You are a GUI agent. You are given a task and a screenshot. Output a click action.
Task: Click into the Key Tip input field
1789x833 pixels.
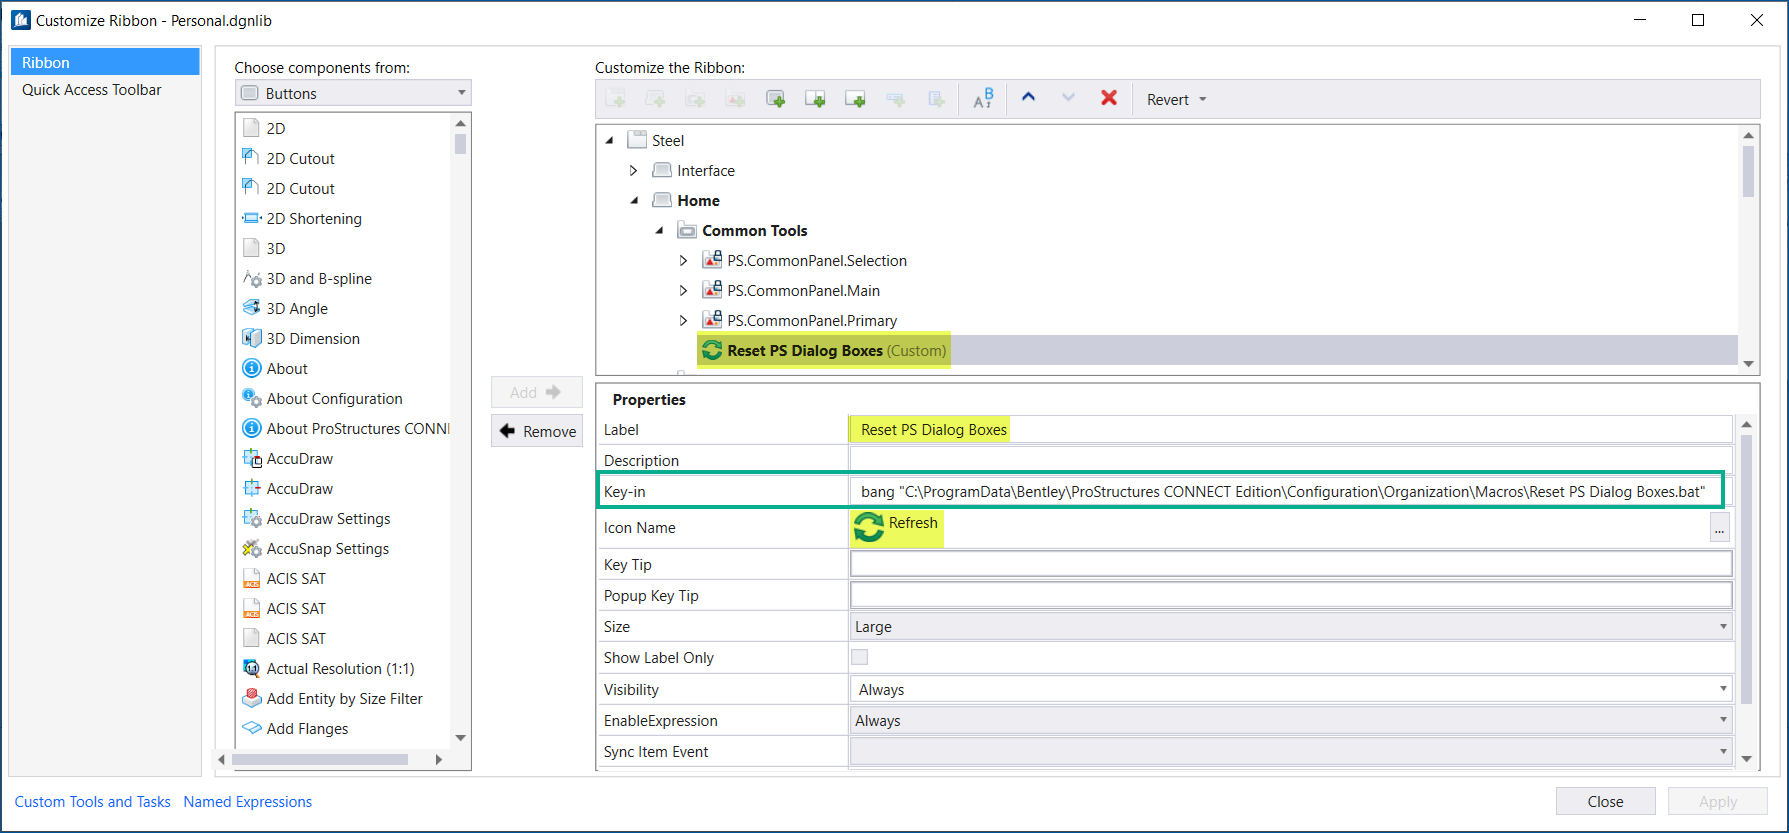click(x=1291, y=564)
